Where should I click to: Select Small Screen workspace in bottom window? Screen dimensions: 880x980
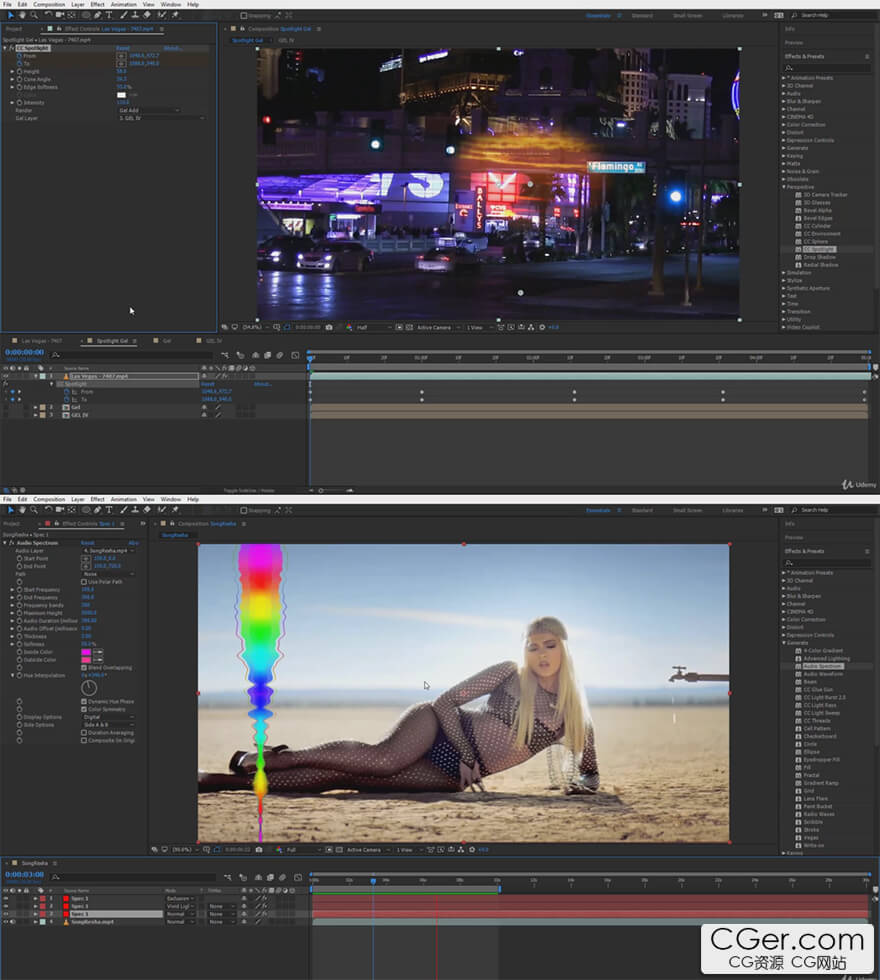(x=688, y=511)
